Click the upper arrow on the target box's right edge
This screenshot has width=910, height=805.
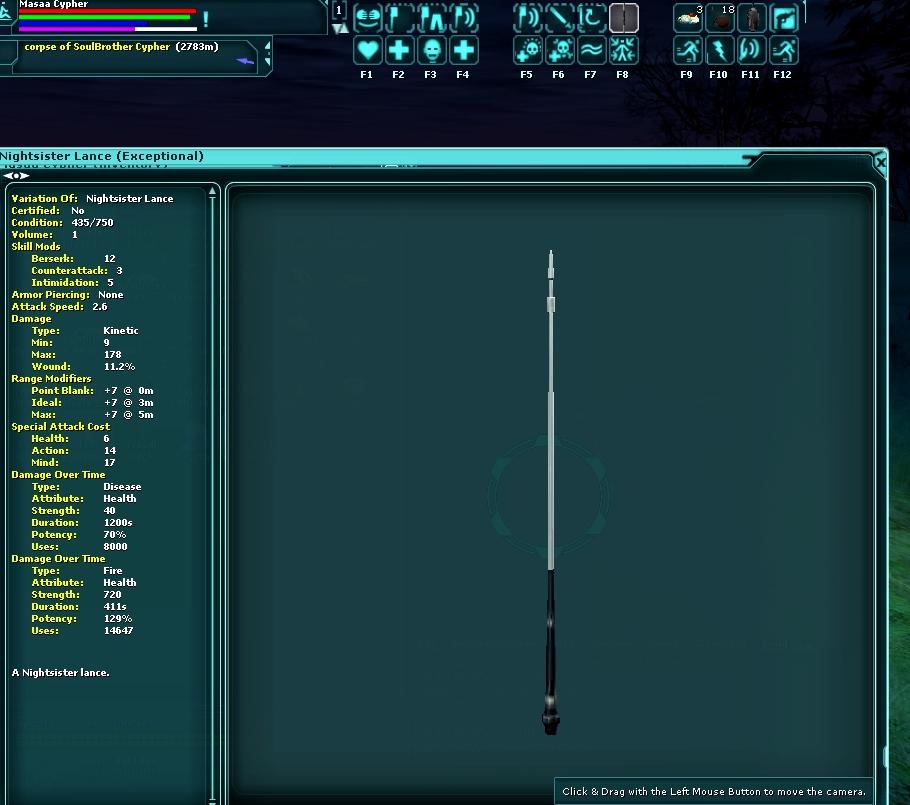pyautogui.click(x=268, y=46)
